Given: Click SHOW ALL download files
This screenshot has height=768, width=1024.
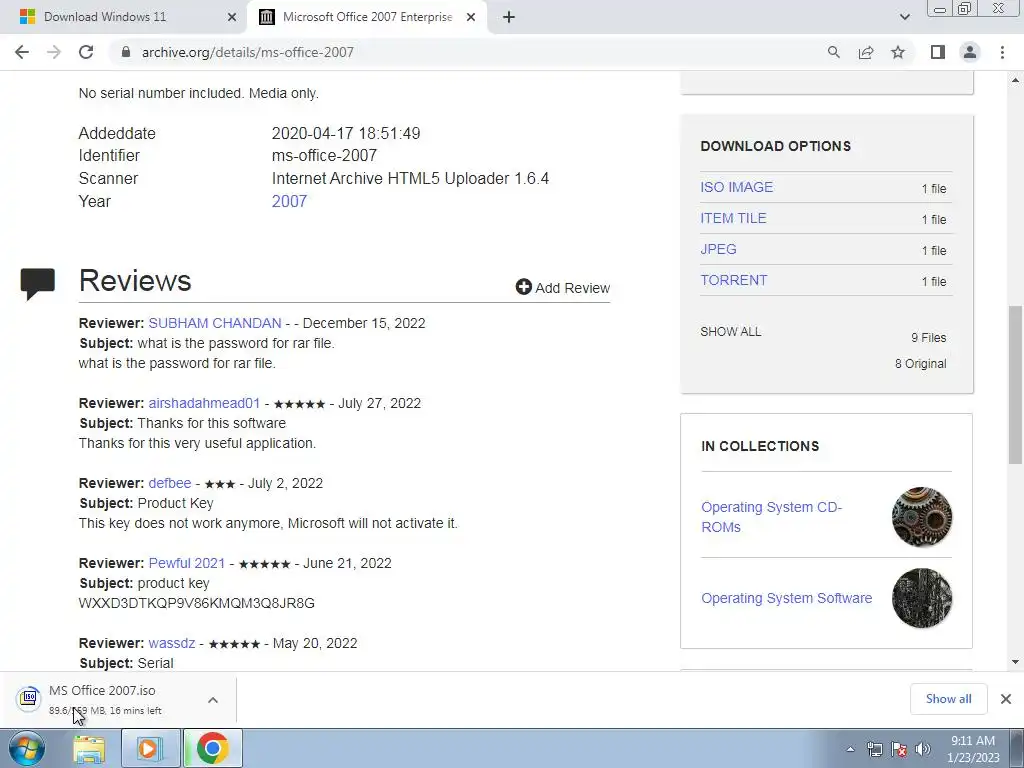Looking at the screenshot, I should point(731,332).
